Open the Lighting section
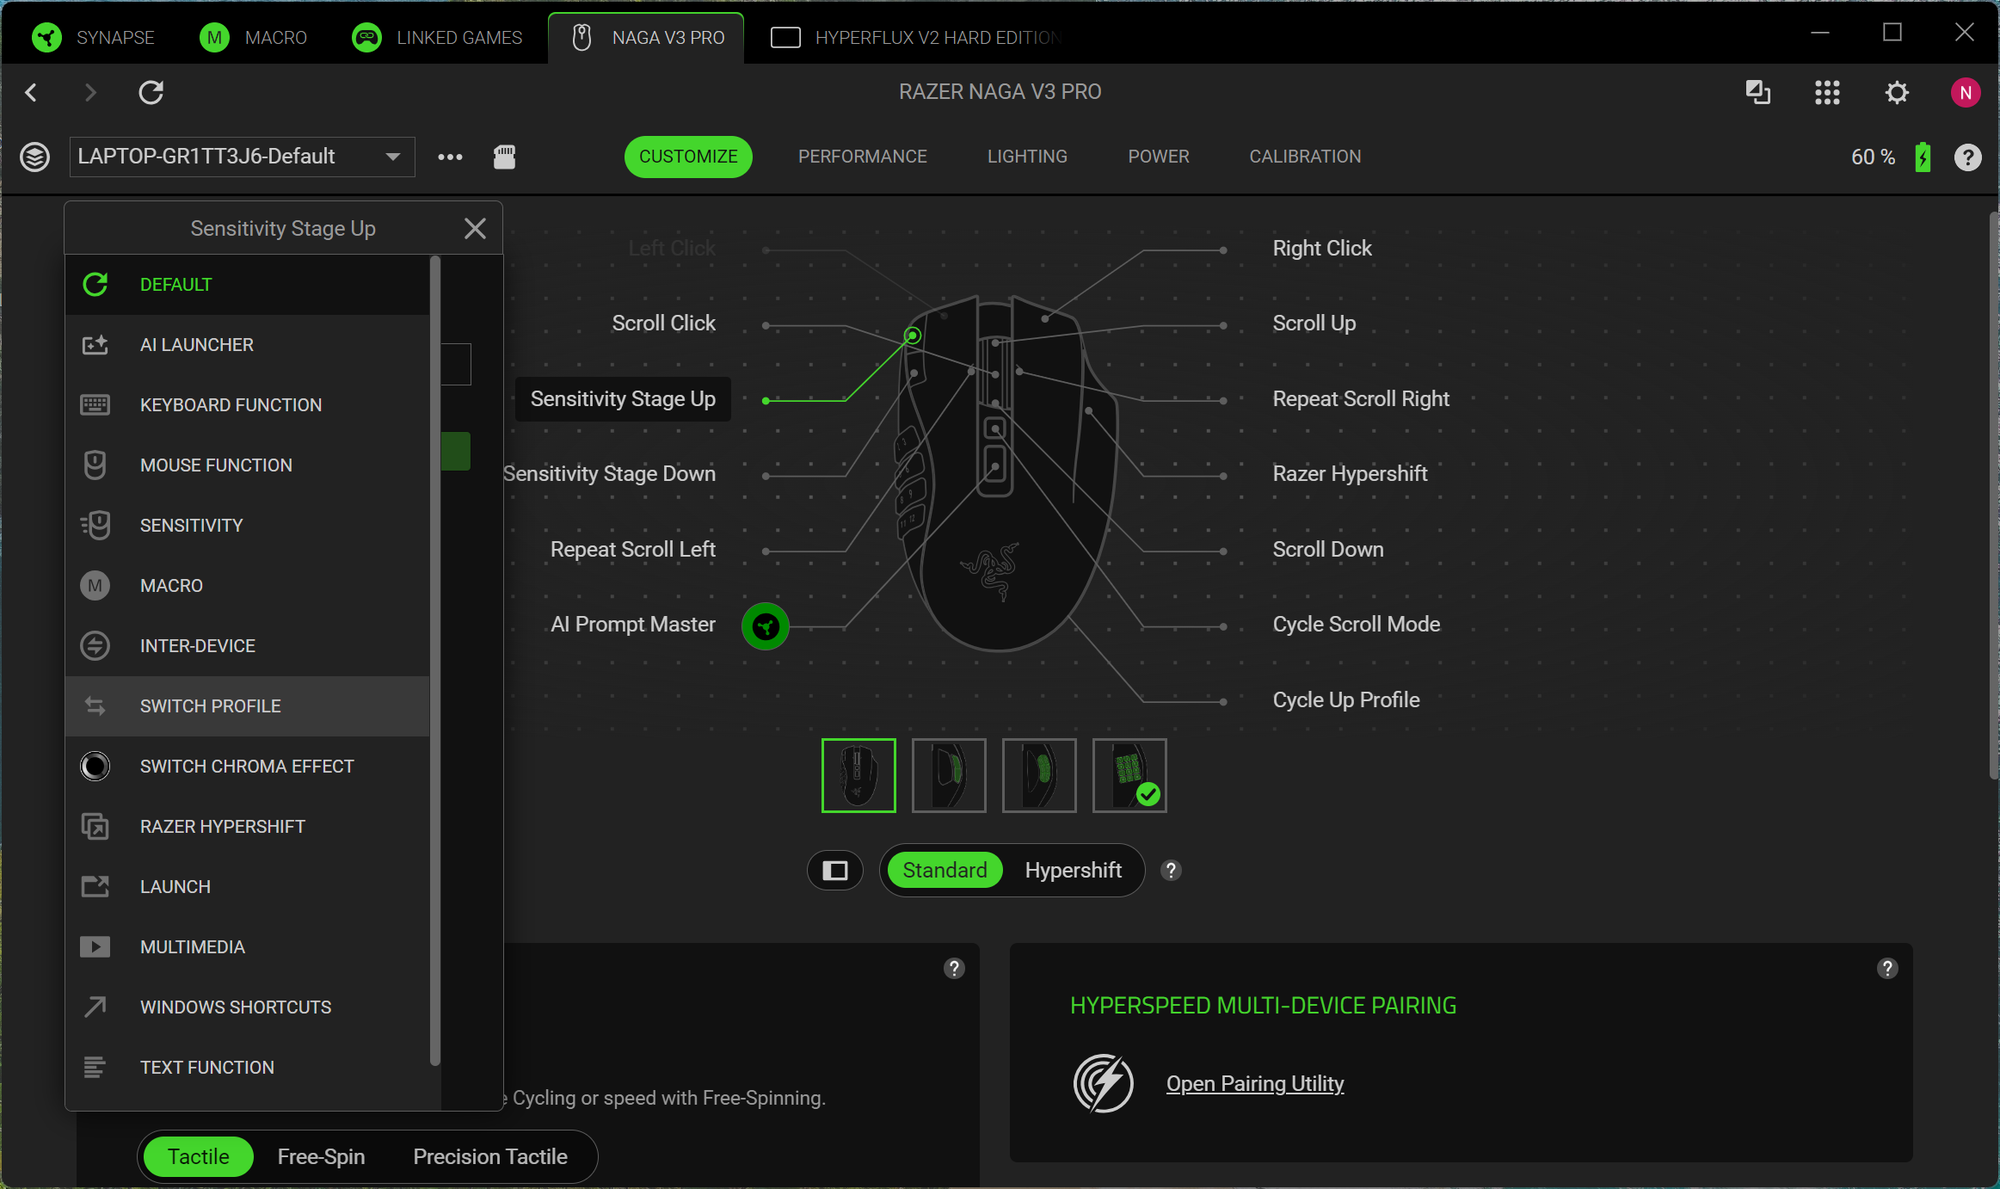The height and width of the screenshot is (1189, 2000). tap(1027, 157)
